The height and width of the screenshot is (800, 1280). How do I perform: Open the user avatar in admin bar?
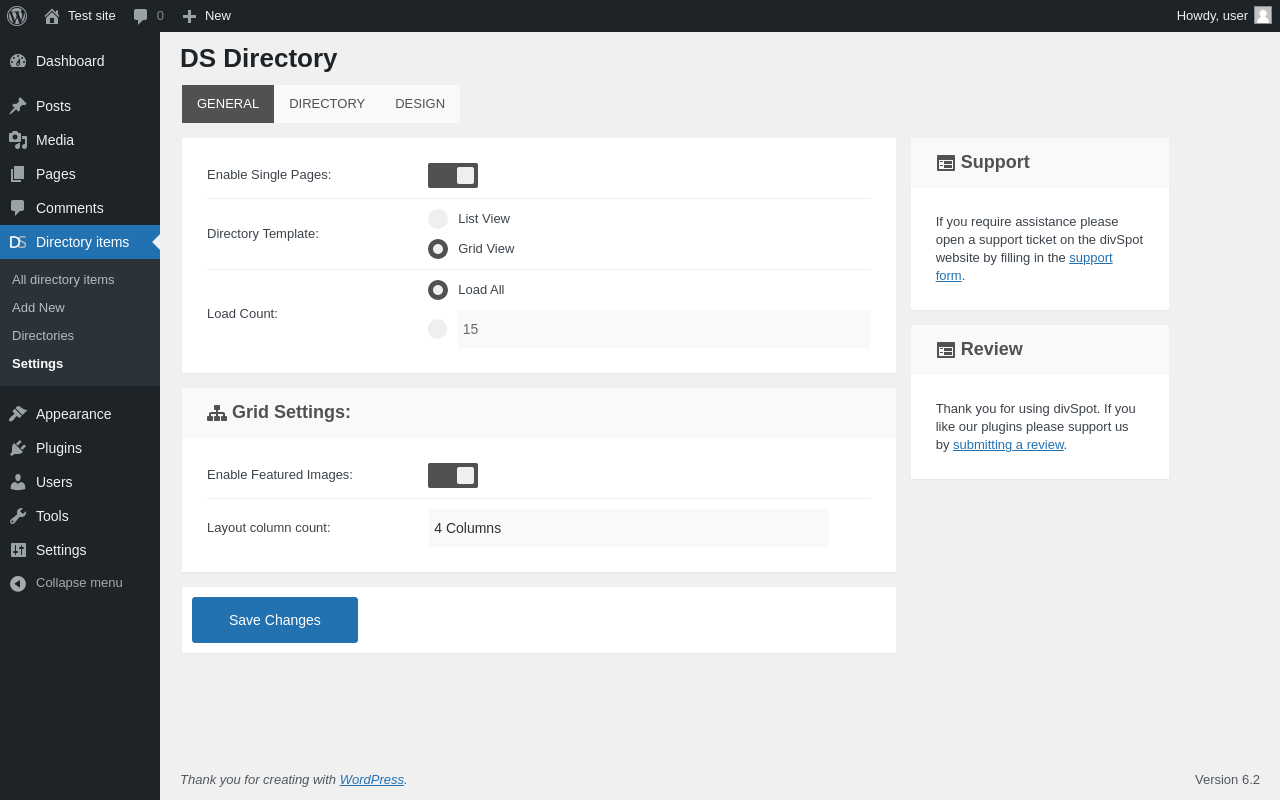[x=1263, y=15]
